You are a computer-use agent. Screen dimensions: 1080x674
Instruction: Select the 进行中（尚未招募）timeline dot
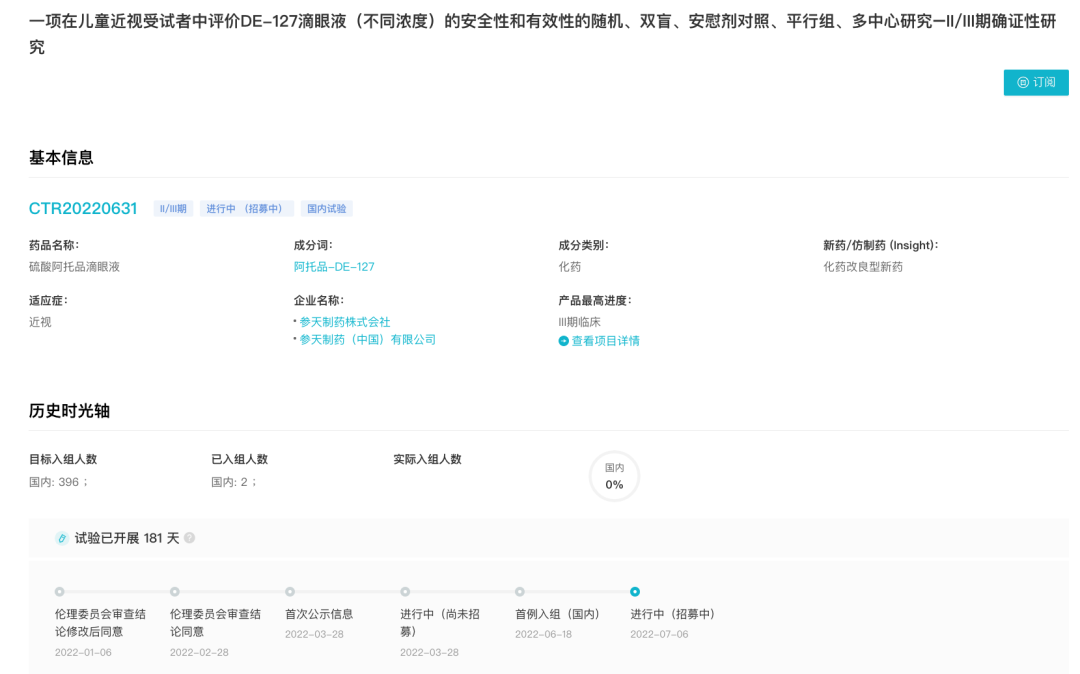(x=405, y=592)
